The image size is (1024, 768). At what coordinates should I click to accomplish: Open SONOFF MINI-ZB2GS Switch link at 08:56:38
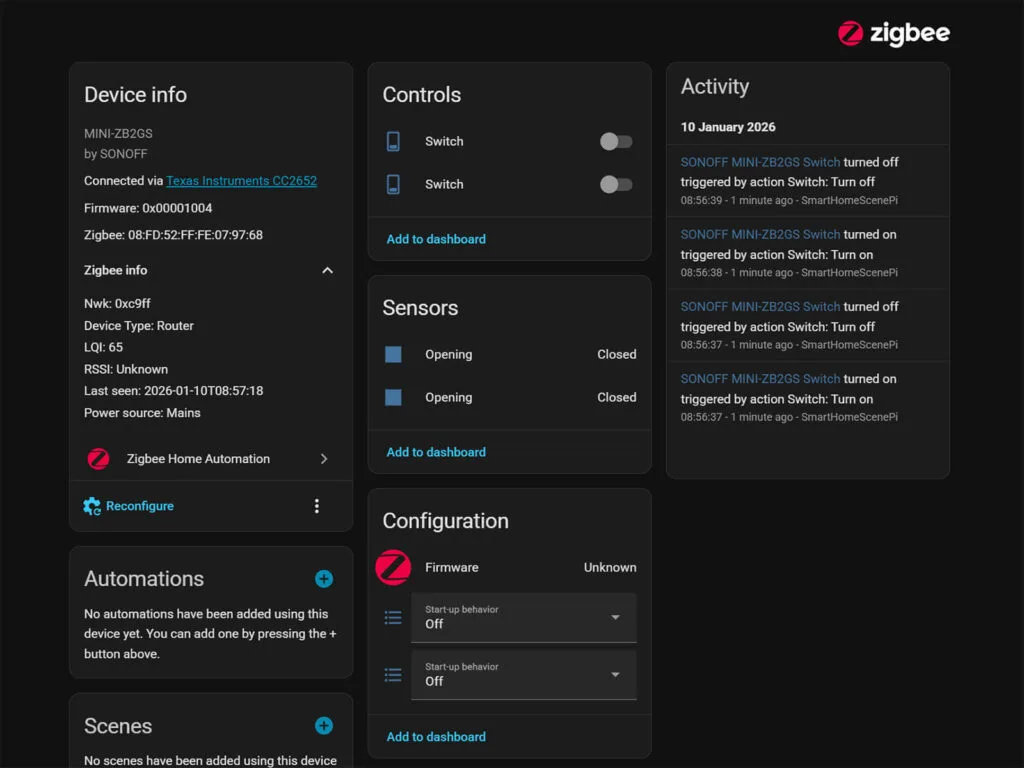[760, 234]
